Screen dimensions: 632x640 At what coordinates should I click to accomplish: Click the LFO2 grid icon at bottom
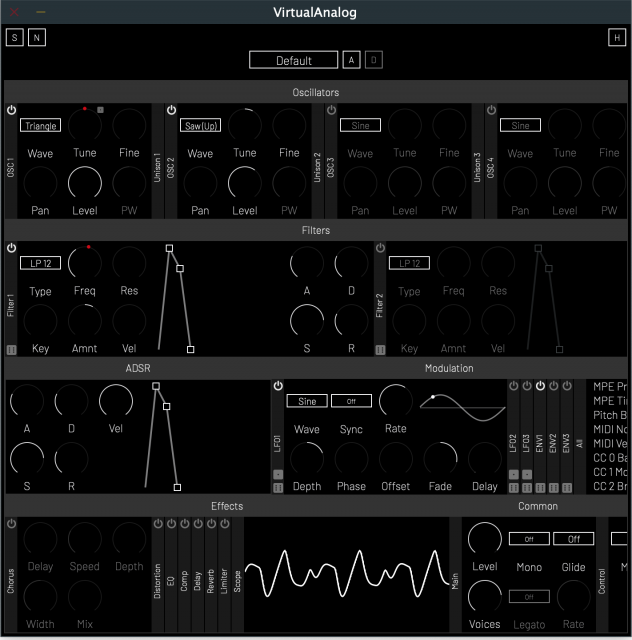click(514, 488)
